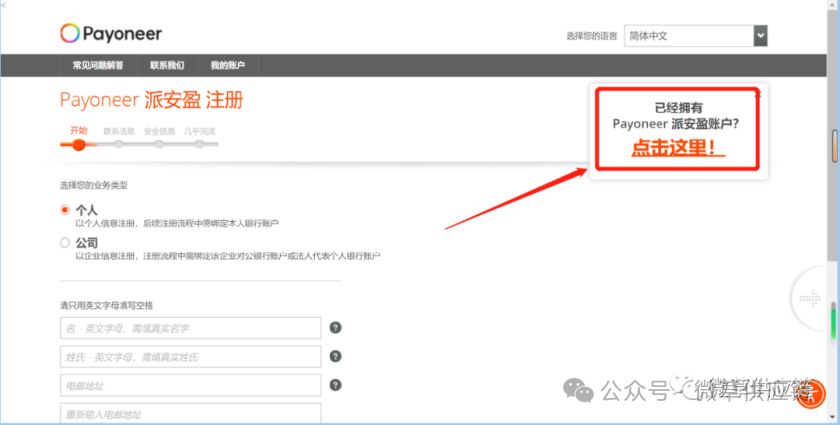Click help icon next to 姓氏 field

pyautogui.click(x=335, y=356)
